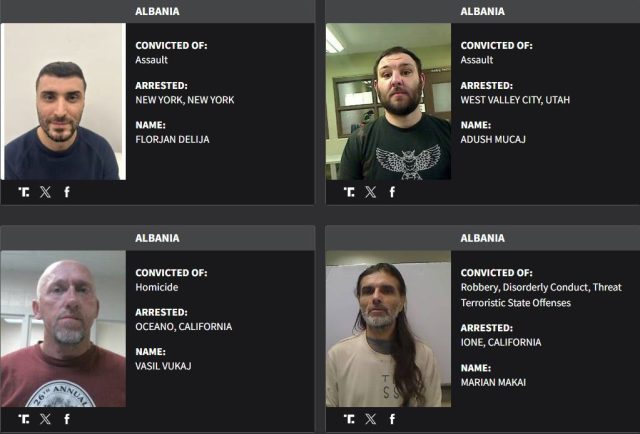640x434 pixels.
Task: Open Adush Mucaj's photo
Action: point(389,101)
